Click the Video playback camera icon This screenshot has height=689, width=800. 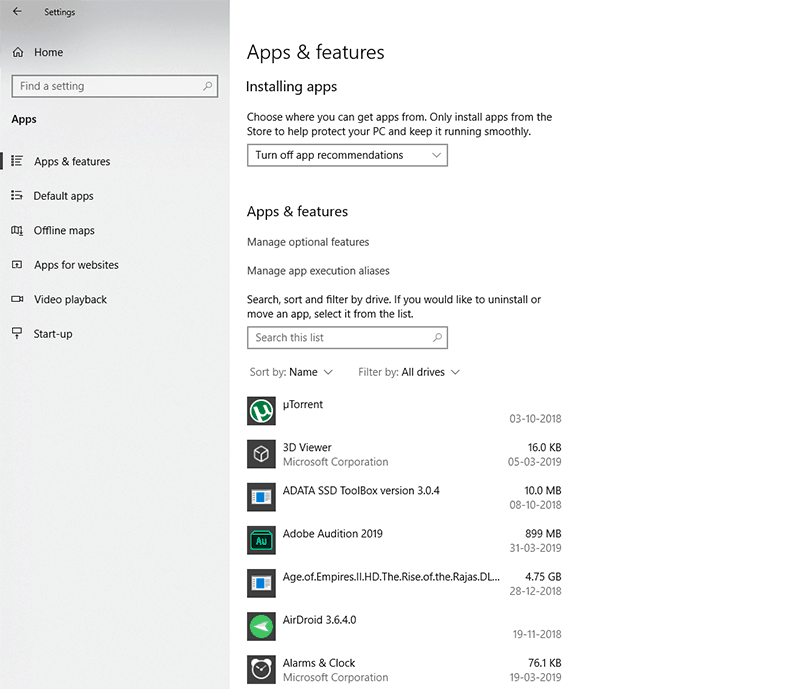point(17,299)
